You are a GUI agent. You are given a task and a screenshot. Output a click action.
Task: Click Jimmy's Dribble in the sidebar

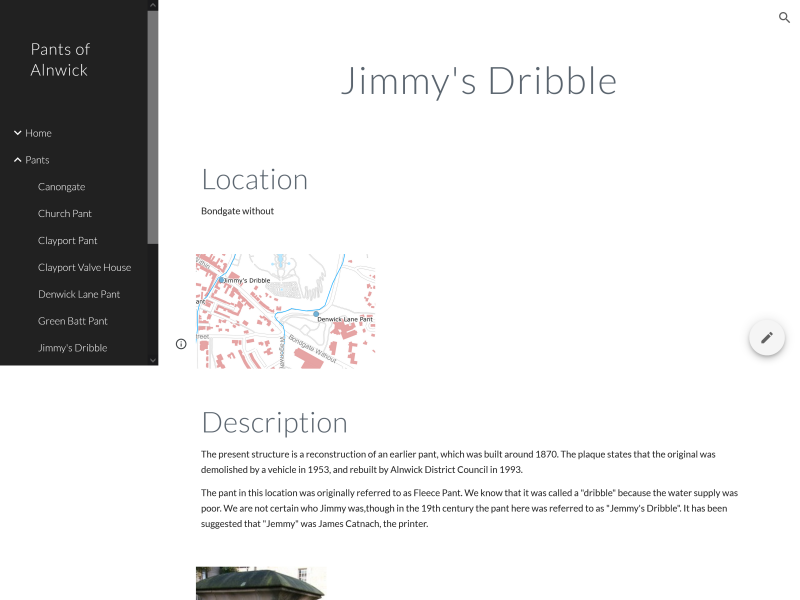(72, 348)
